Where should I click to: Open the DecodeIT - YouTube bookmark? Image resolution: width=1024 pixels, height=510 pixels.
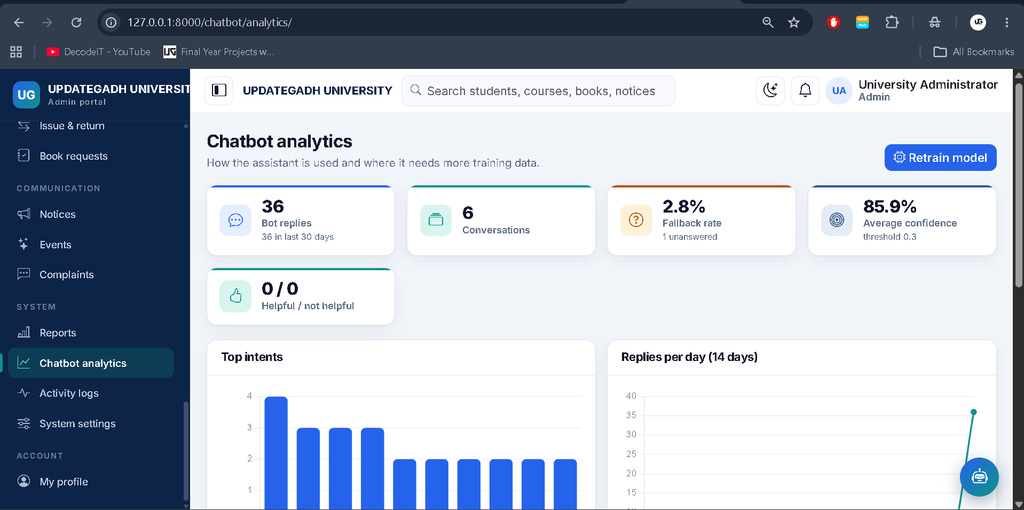click(99, 52)
